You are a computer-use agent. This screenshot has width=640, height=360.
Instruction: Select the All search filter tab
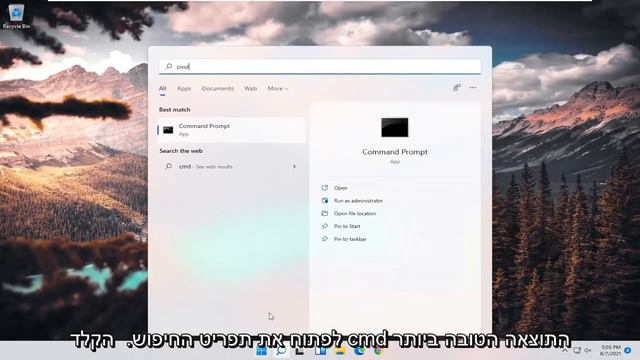[162, 89]
